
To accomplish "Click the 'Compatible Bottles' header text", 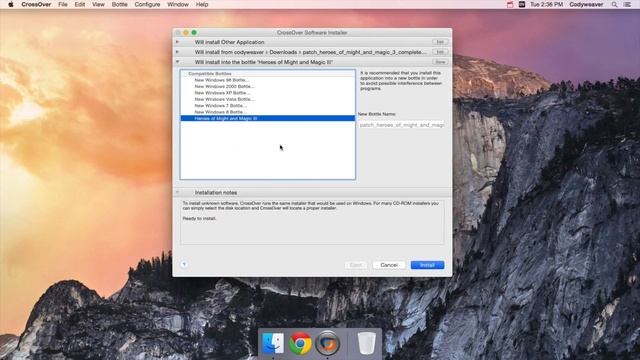I will pyautogui.click(x=210, y=74).
